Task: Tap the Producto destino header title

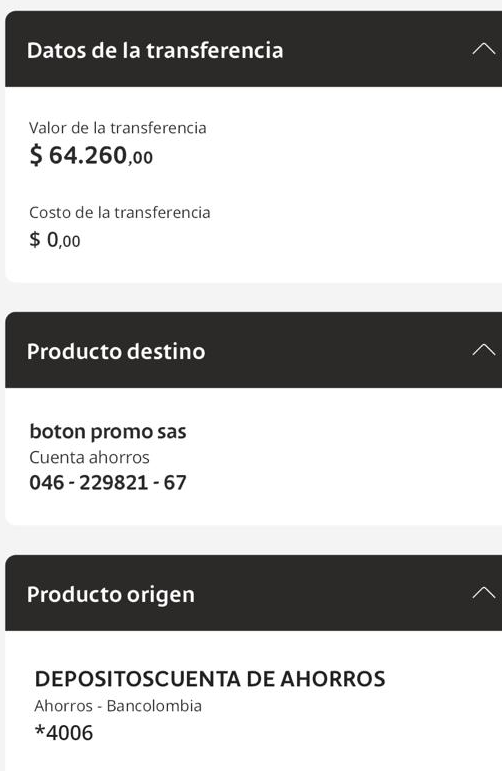Action: click(x=116, y=351)
